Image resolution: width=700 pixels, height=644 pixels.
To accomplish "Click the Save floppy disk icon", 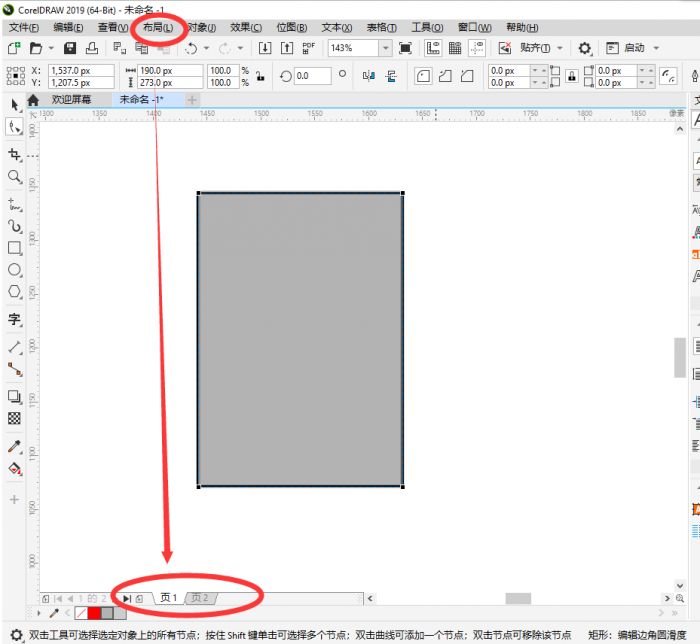I will (70, 48).
